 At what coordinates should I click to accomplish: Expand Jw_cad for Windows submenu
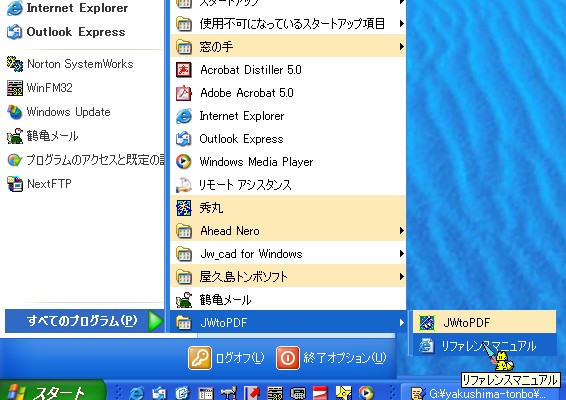[288, 254]
